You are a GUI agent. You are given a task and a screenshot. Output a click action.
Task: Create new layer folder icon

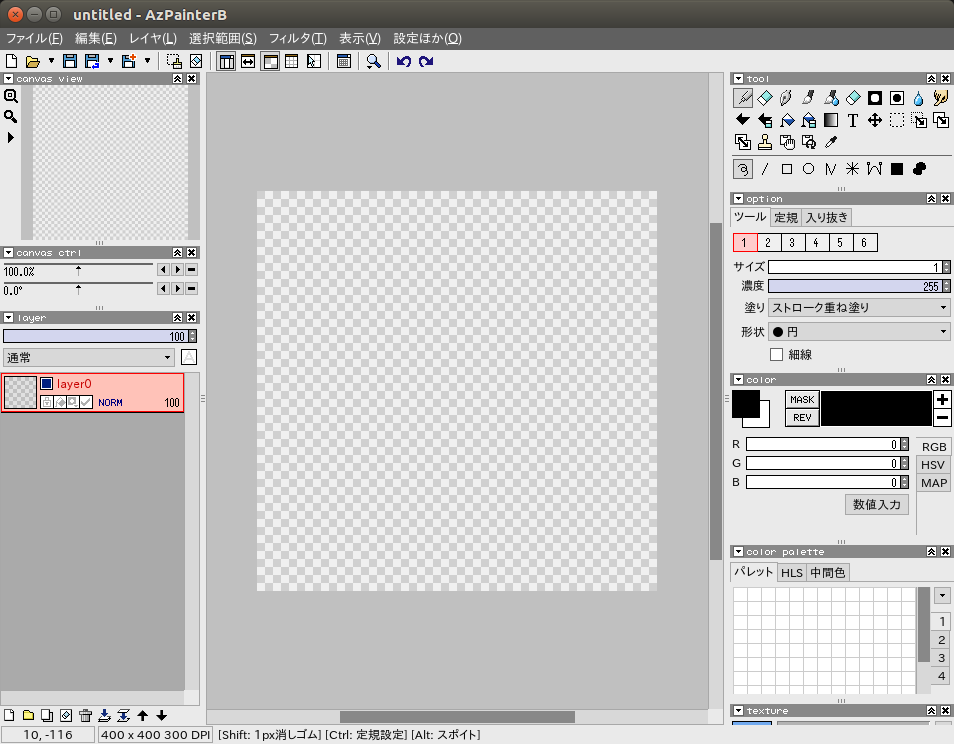[28, 715]
